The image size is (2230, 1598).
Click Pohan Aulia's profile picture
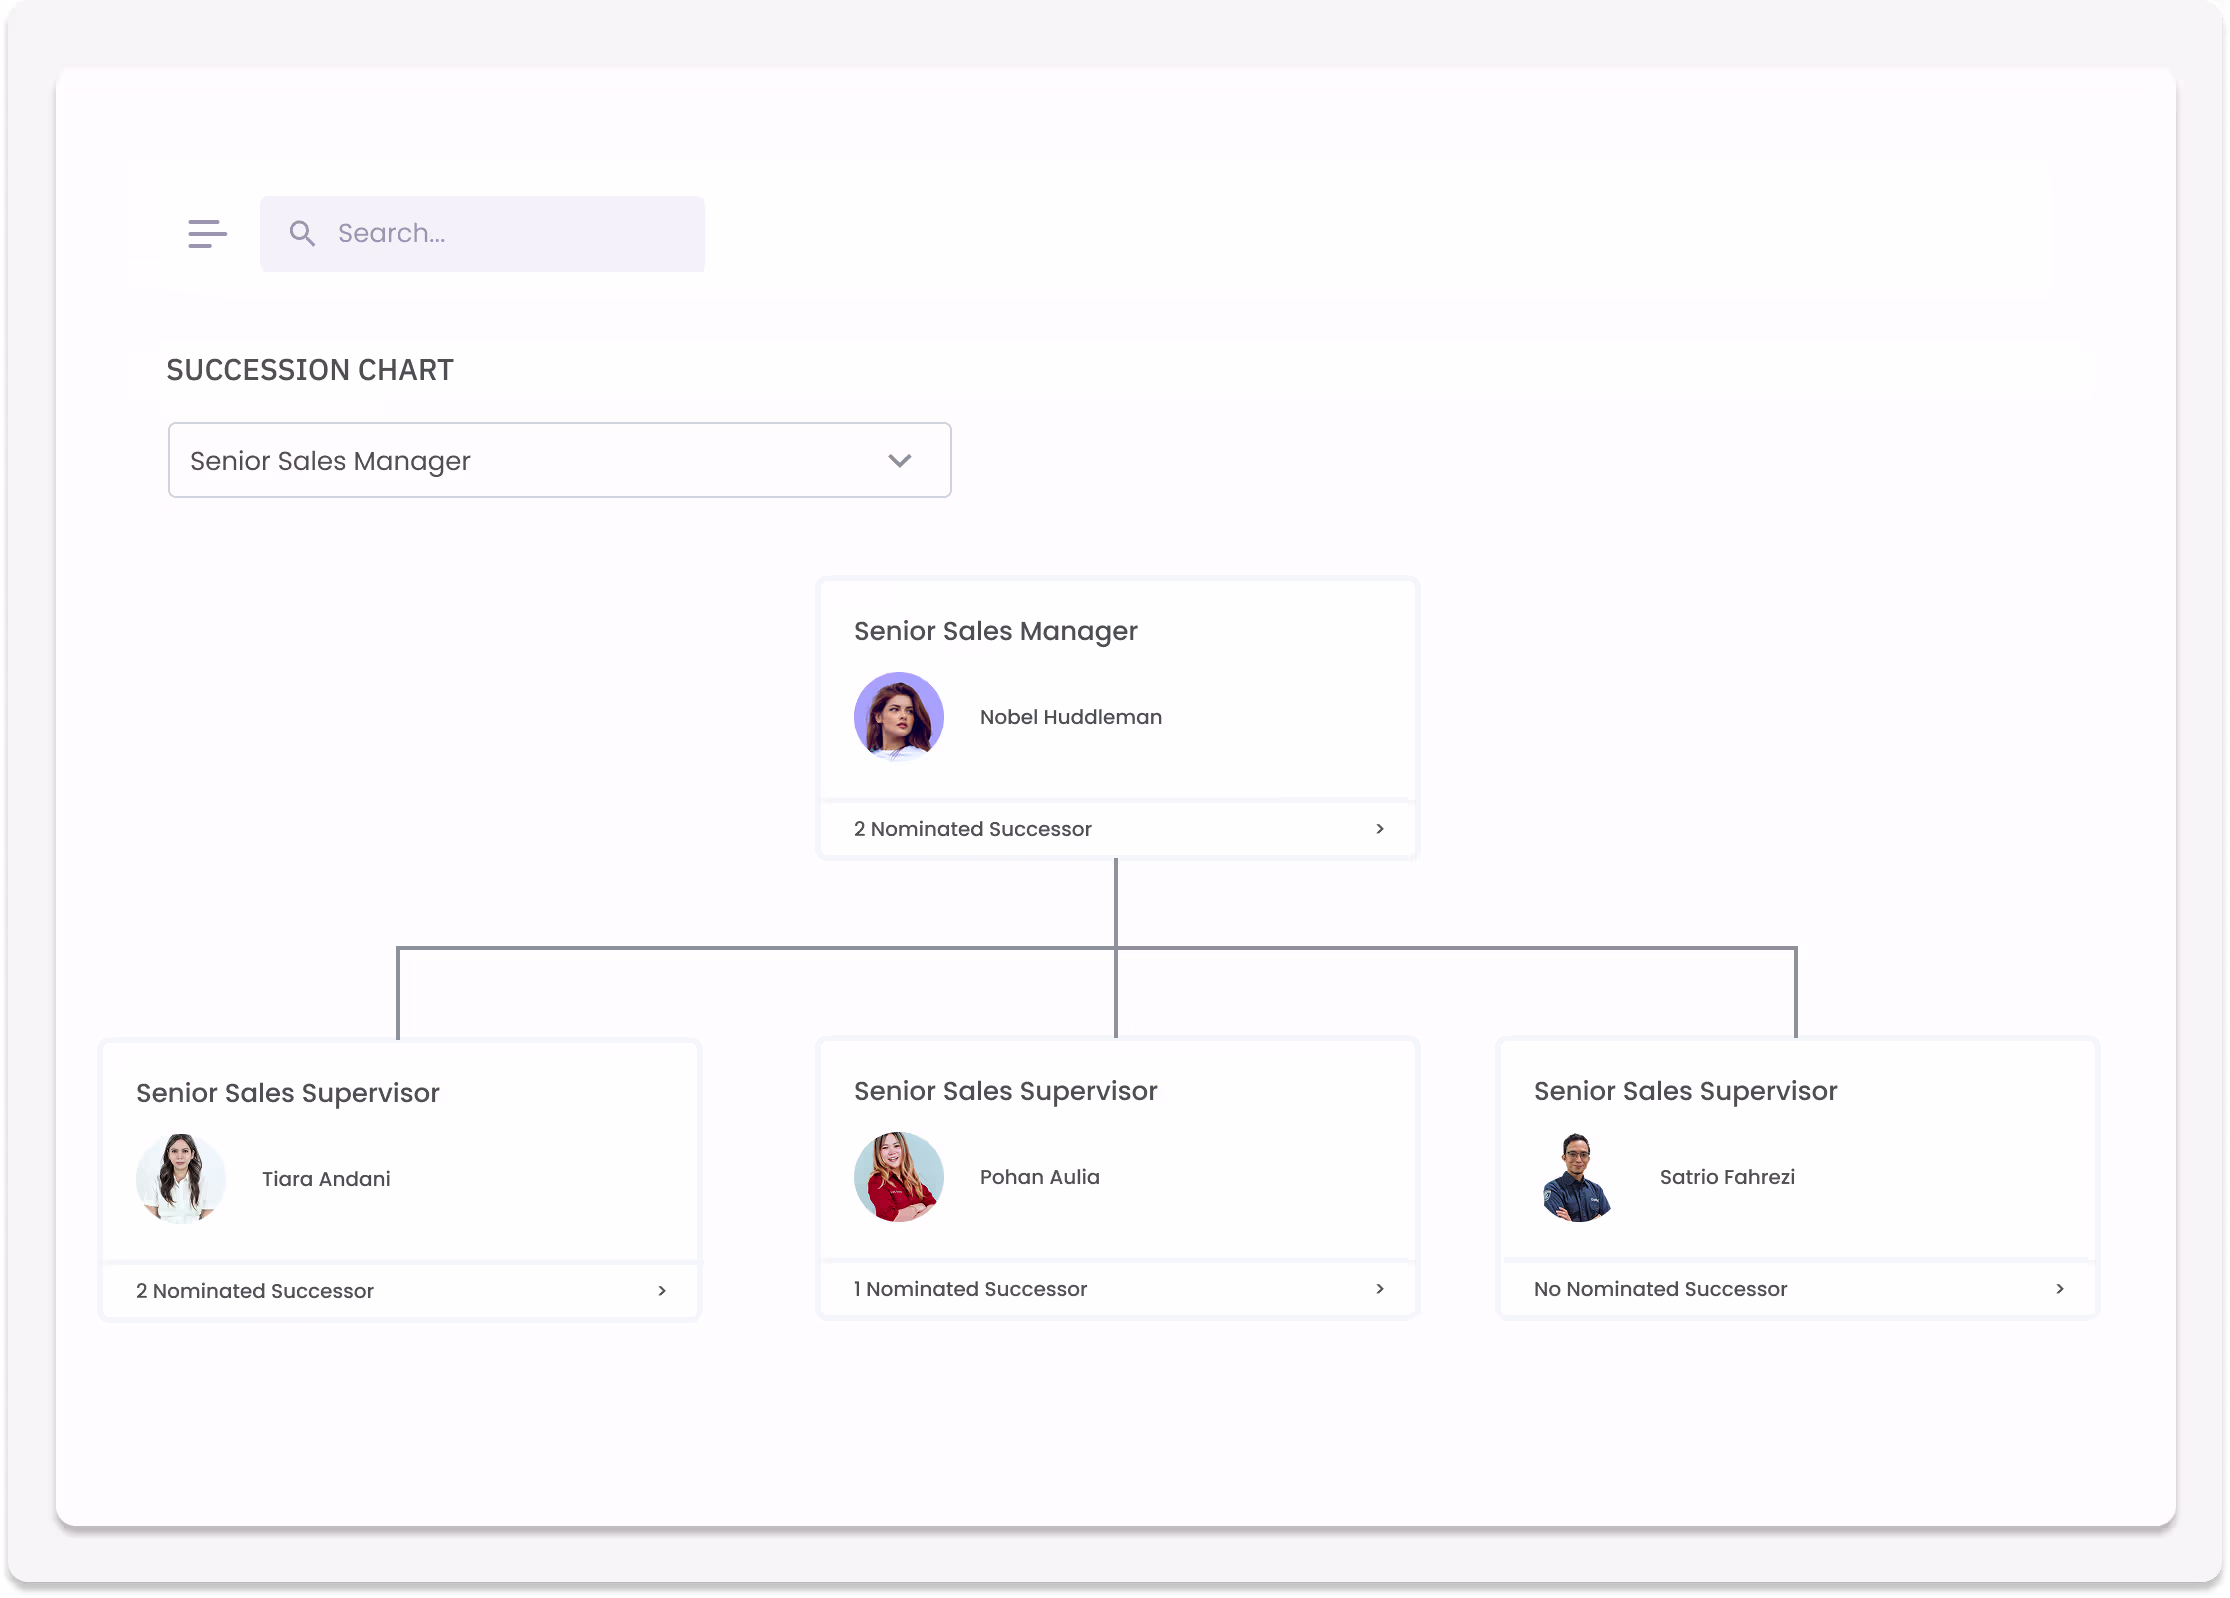coord(898,1177)
